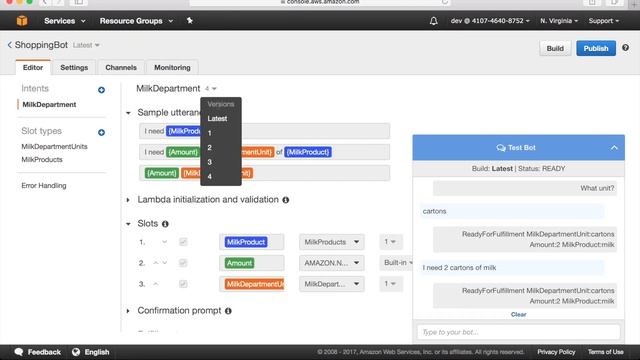The width and height of the screenshot is (640, 360).
Task: Open the MilkProducts slot type
Action: 42,160
